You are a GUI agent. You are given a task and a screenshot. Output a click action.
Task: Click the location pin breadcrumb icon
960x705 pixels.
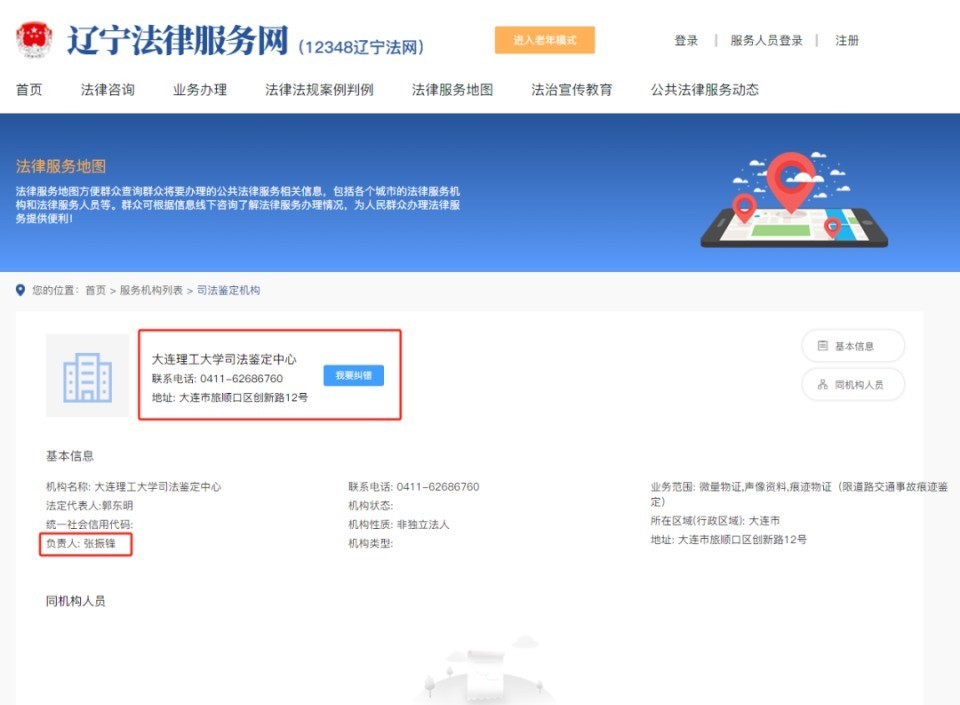(x=20, y=290)
